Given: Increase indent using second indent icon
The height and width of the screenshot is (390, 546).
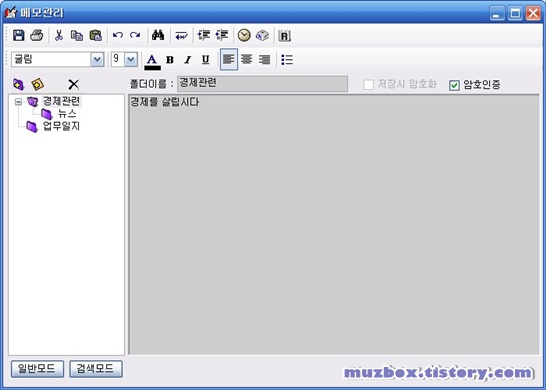Looking at the screenshot, I should click(221, 36).
